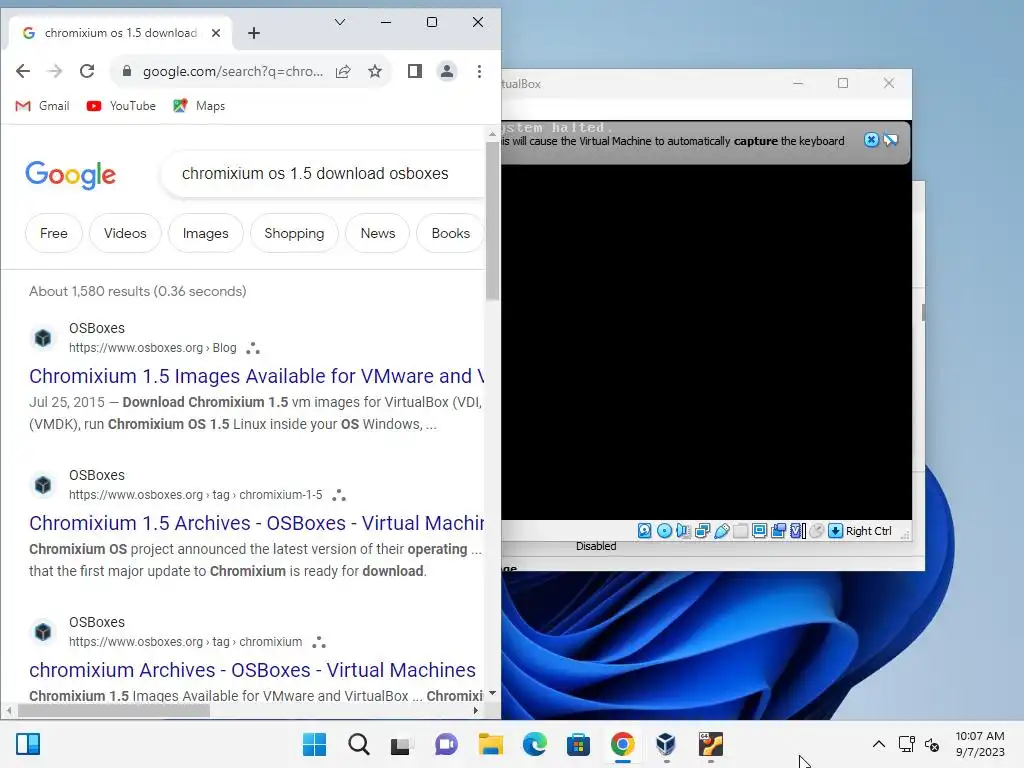
Task: Click the scroll right arrow in Chrome
Action: [x=476, y=711]
